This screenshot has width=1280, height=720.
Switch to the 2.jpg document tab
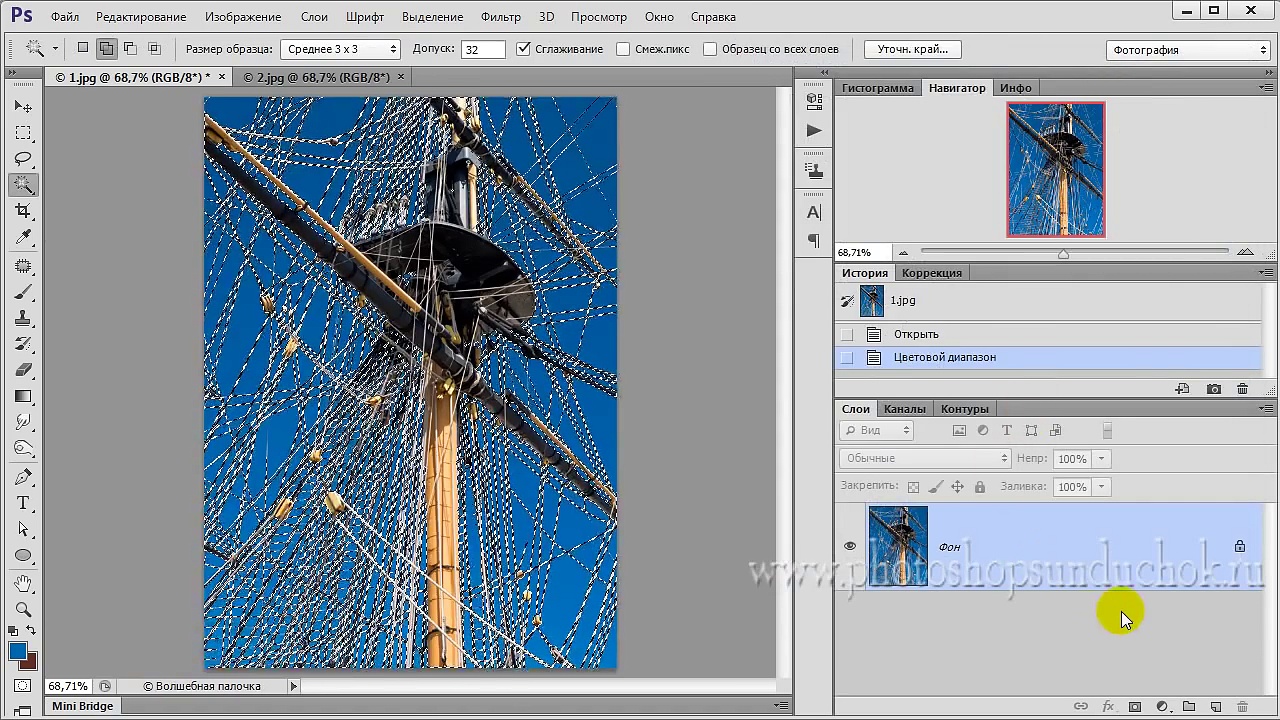coord(318,77)
